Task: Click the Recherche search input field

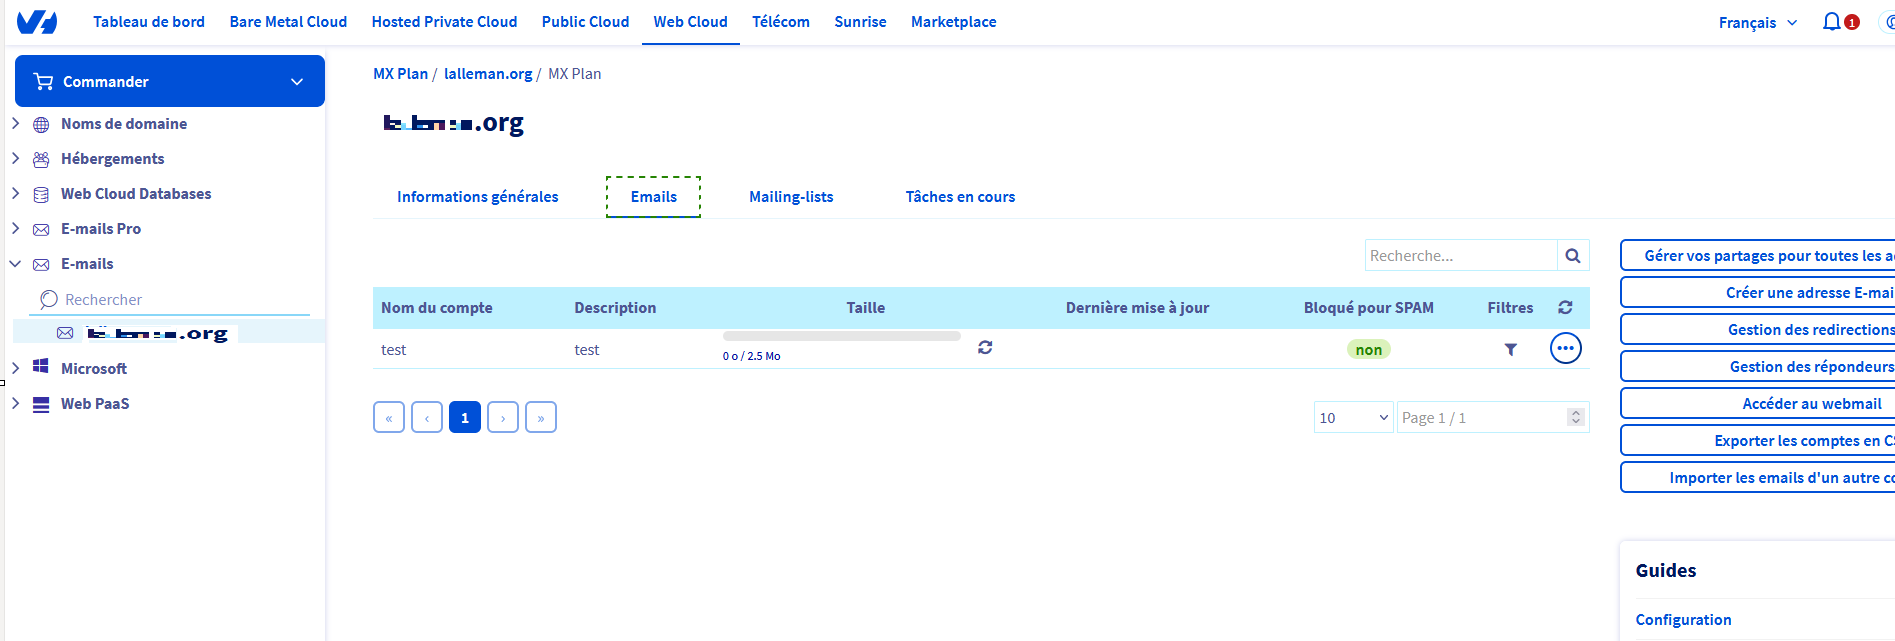Action: tap(1460, 256)
